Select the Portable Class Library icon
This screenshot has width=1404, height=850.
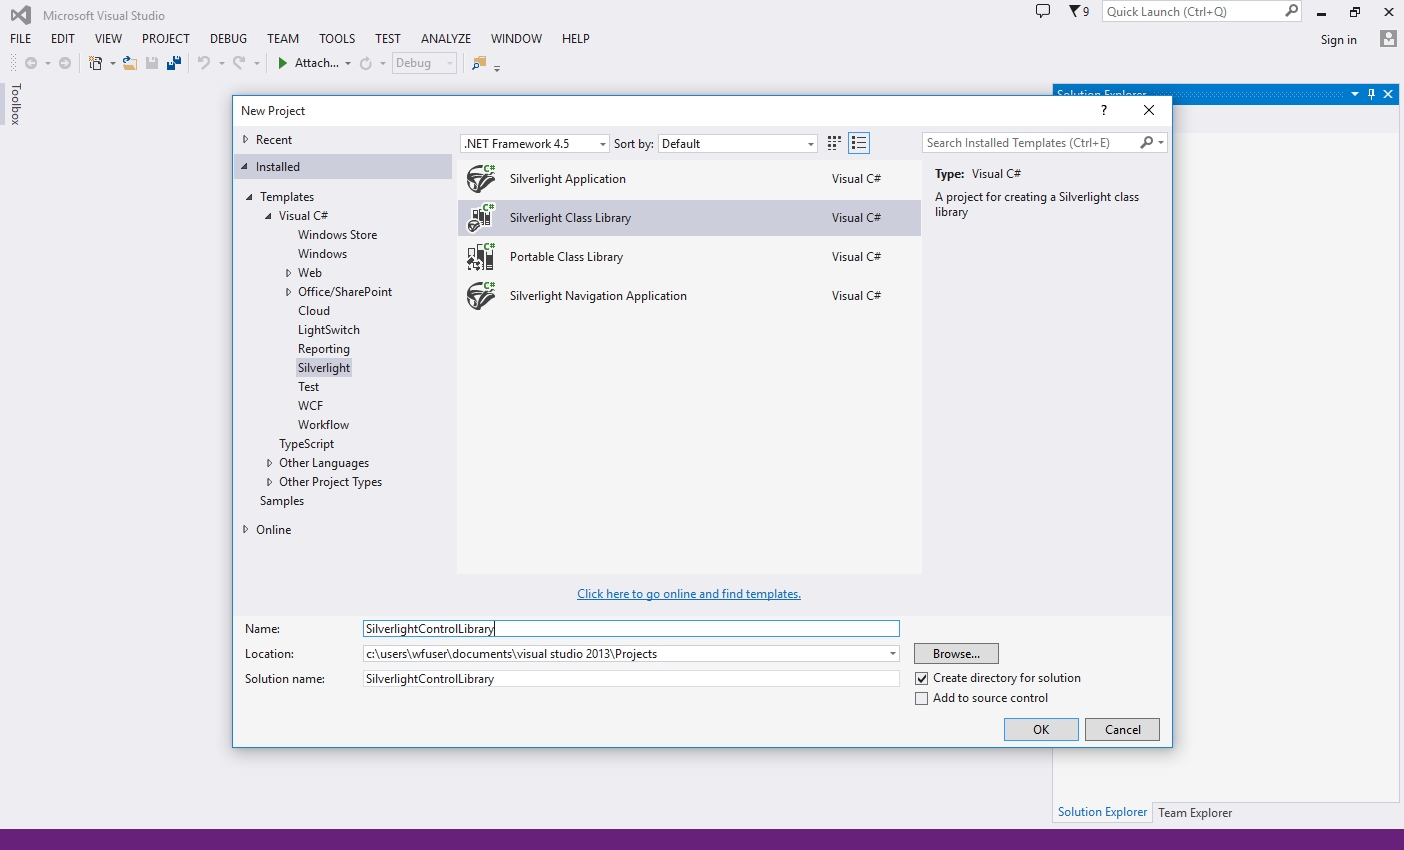point(481,257)
